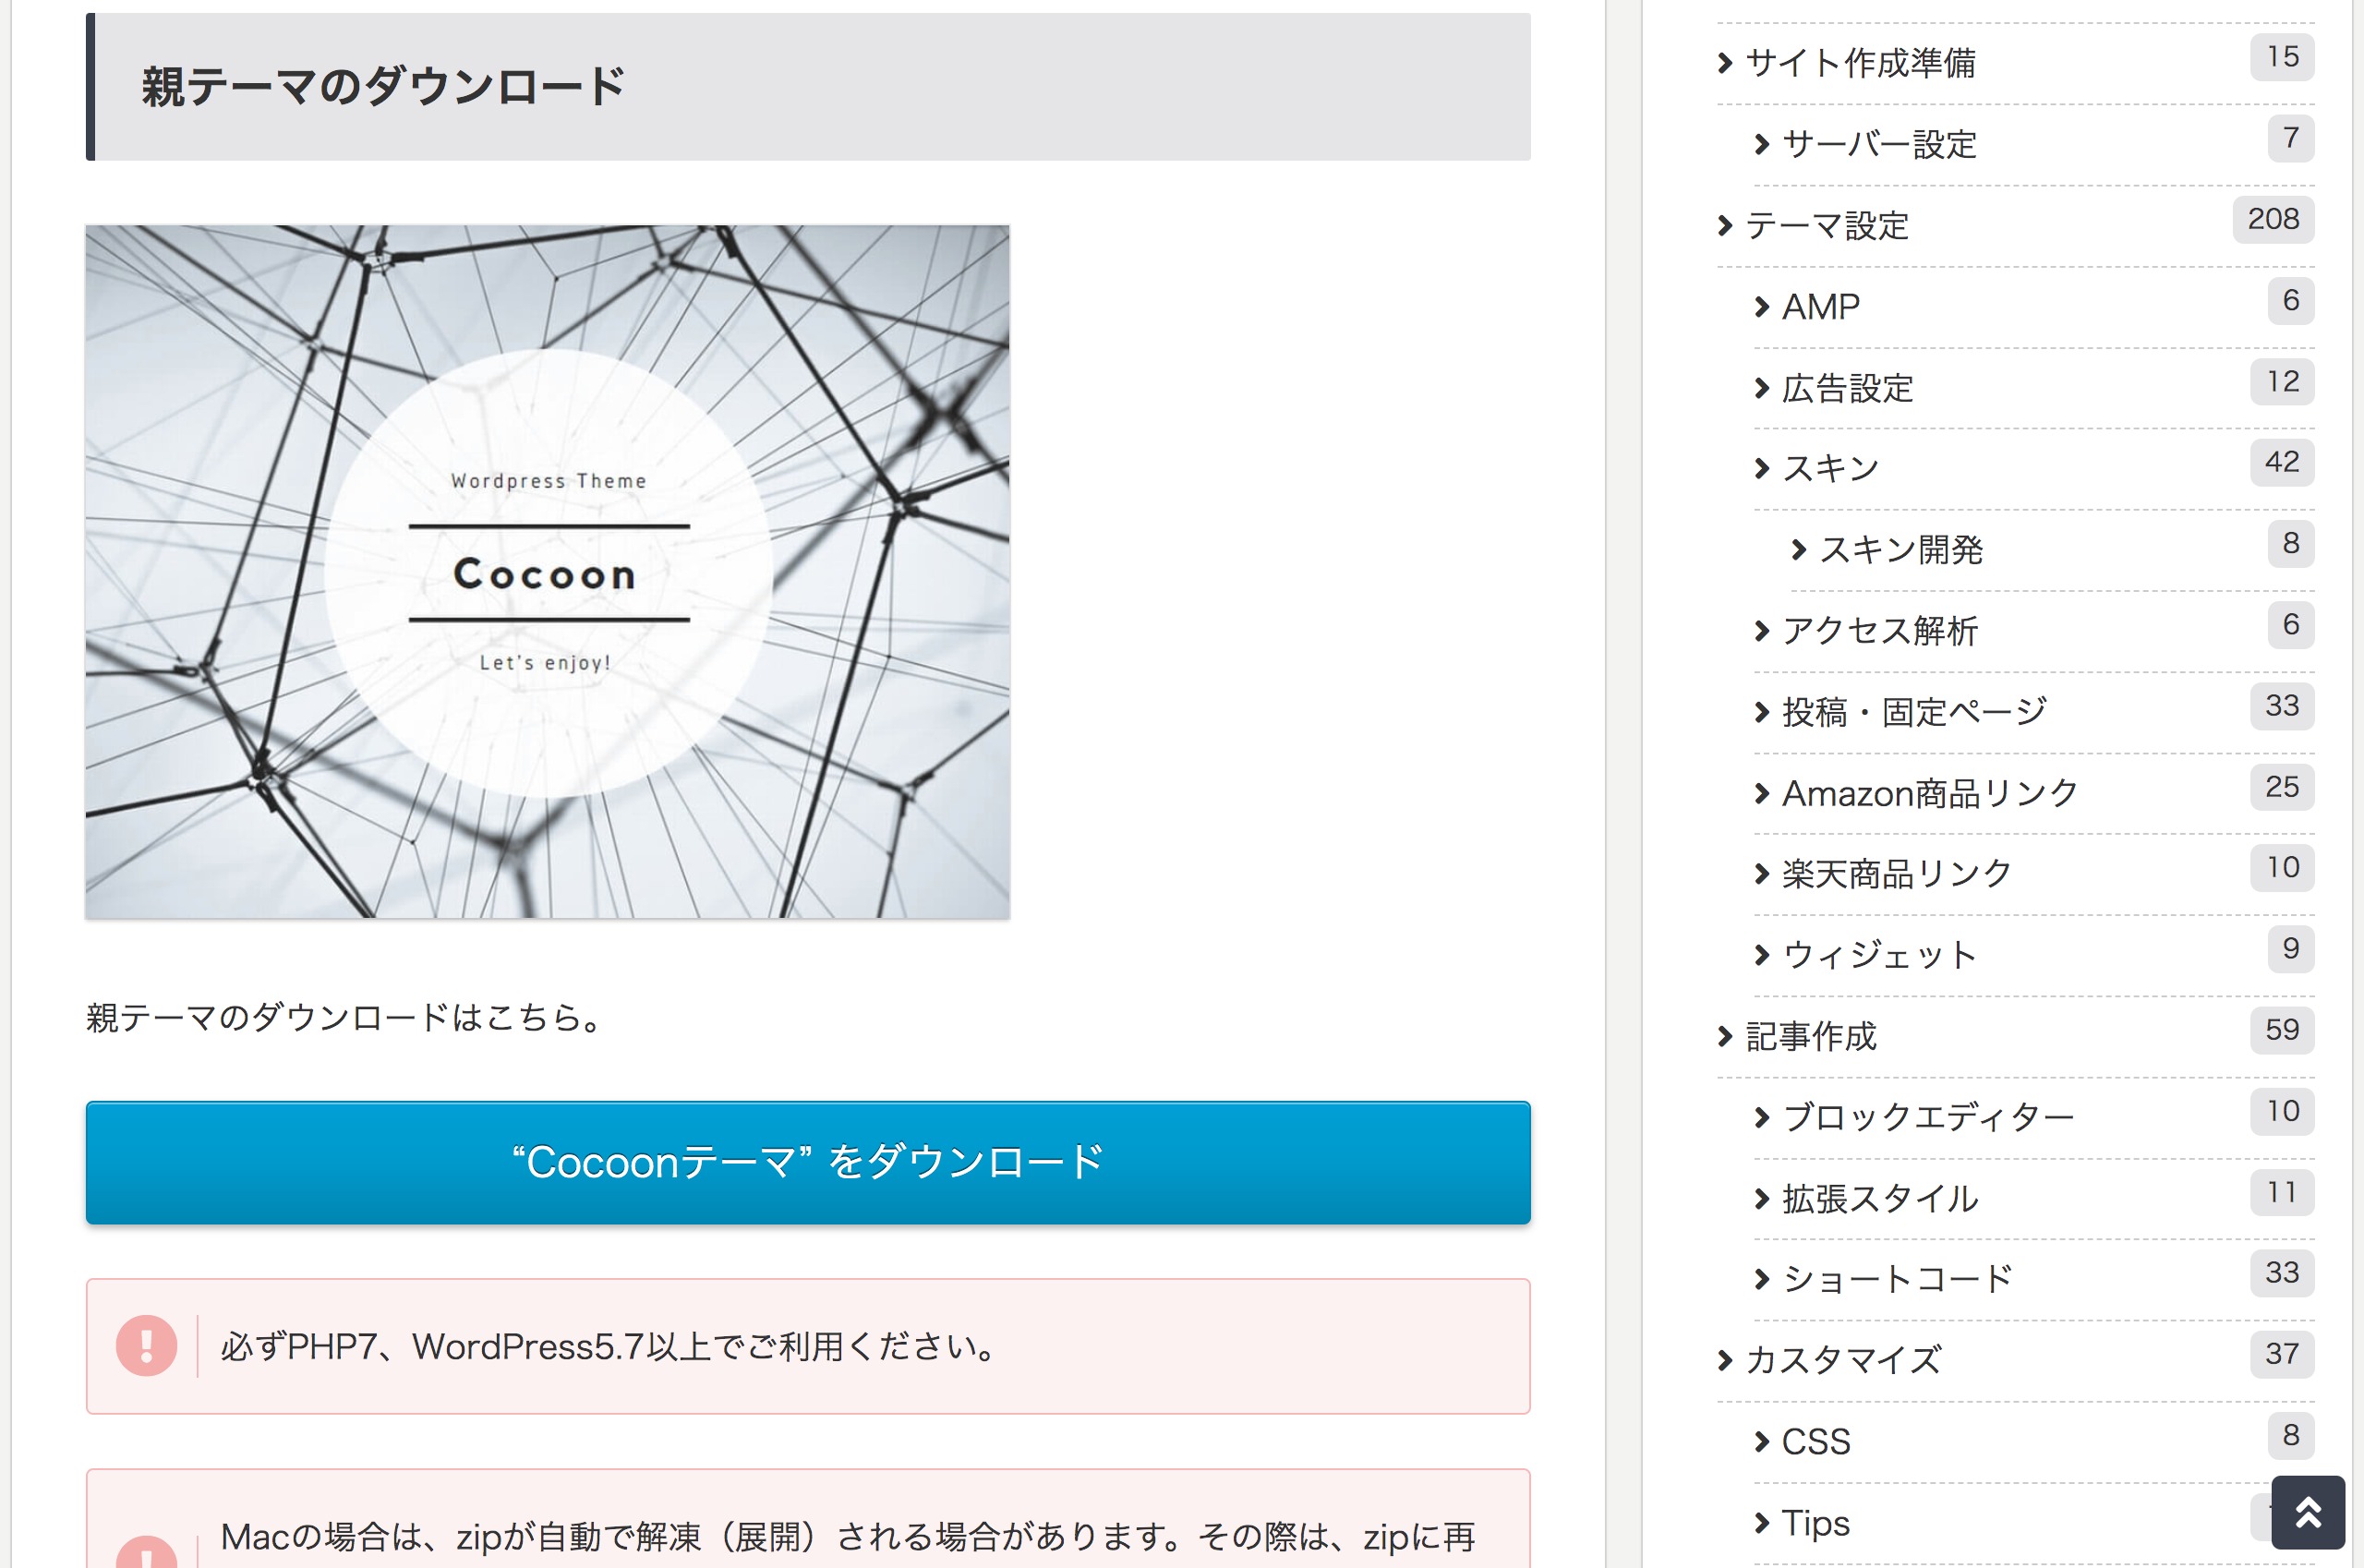Open 投稿・固定ページ category
The image size is (2364, 1568).
click(1913, 712)
